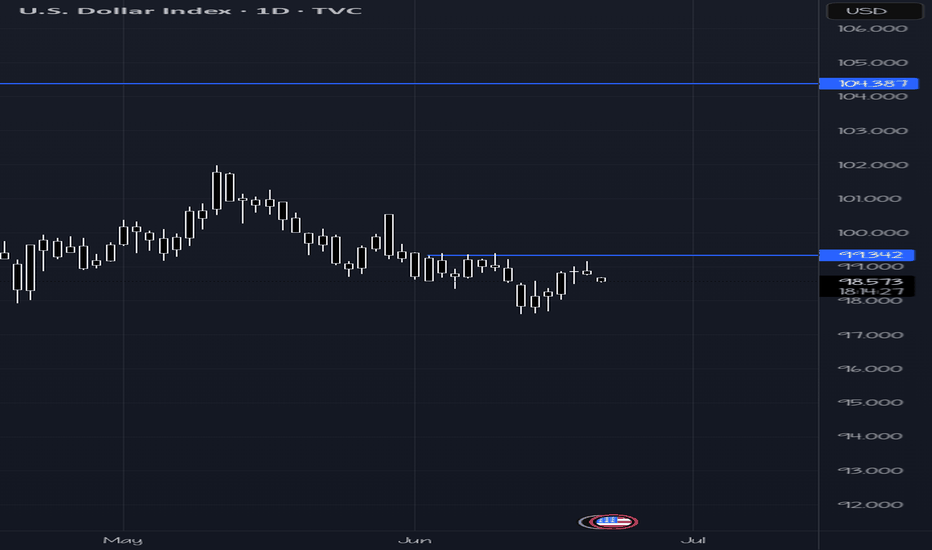Click the countdown timer 18:14:27
Image resolution: width=932 pixels, height=550 pixels.
(871, 291)
